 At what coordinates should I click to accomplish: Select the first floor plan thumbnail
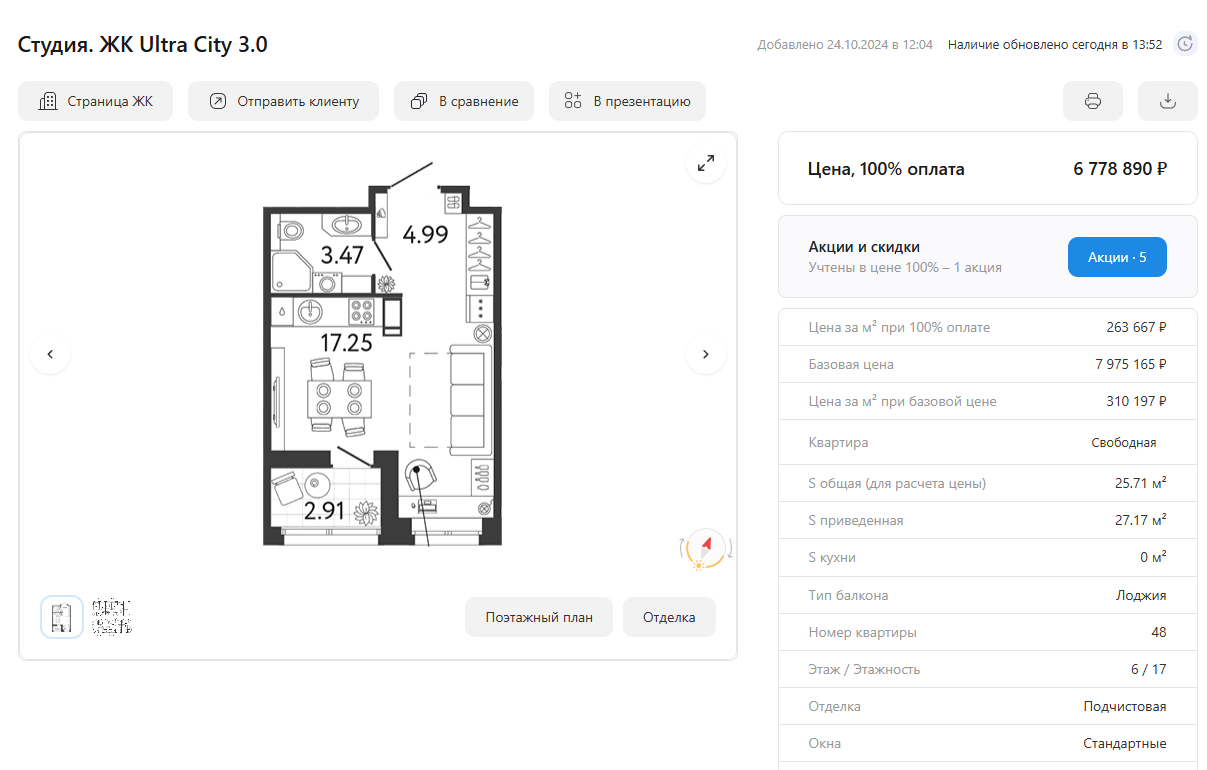pos(62,617)
